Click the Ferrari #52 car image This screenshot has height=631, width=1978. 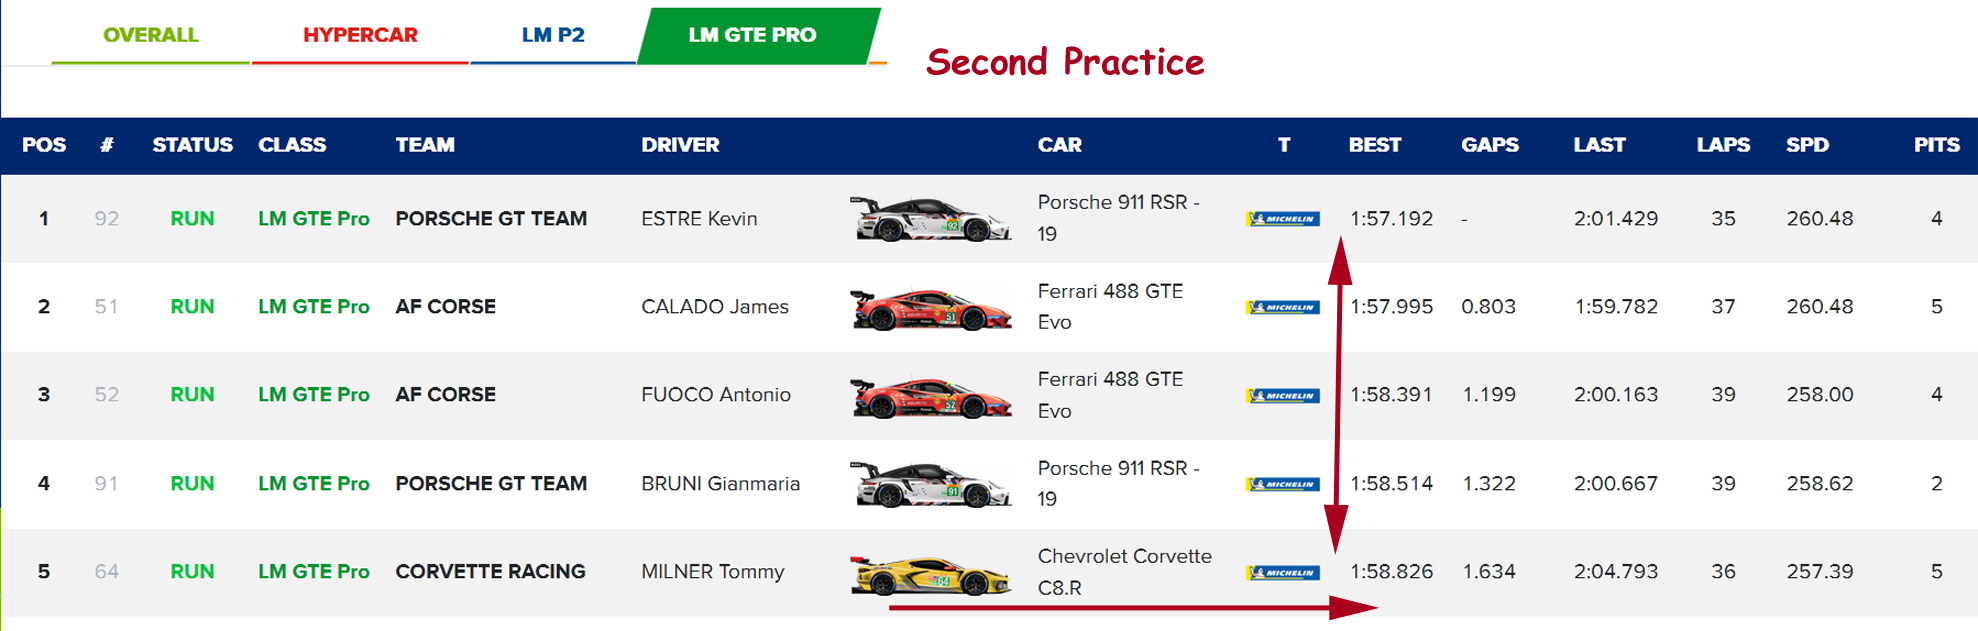pyautogui.click(x=930, y=396)
